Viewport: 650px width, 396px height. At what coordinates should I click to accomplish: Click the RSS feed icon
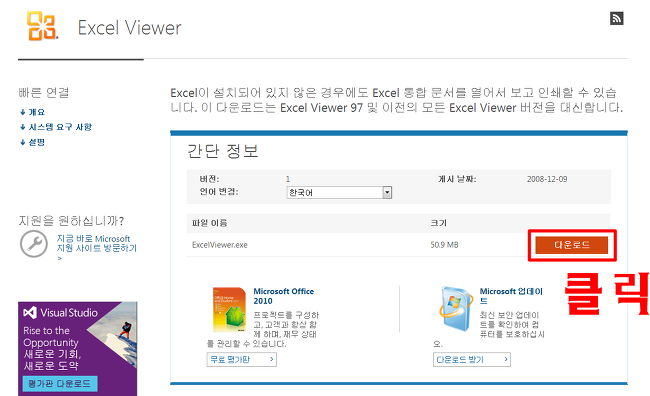pyautogui.click(x=617, y=18)
